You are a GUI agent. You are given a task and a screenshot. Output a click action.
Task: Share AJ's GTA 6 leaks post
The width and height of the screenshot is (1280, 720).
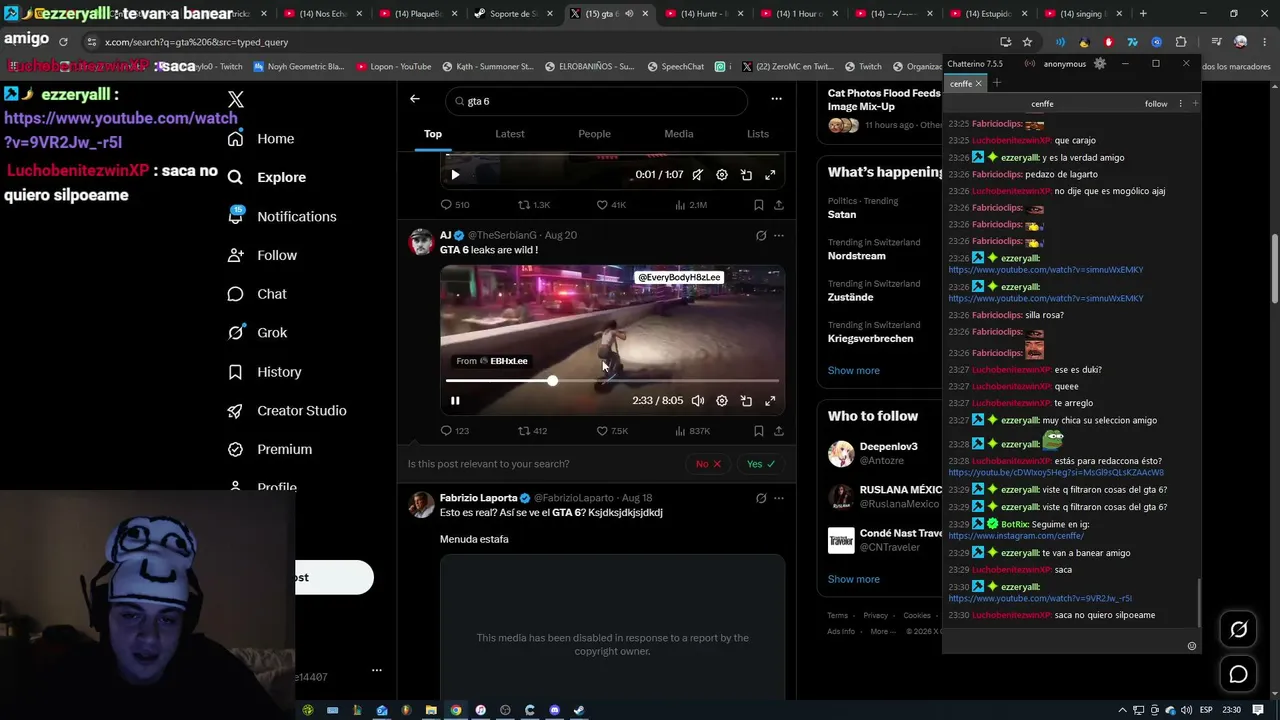point(779,431)
